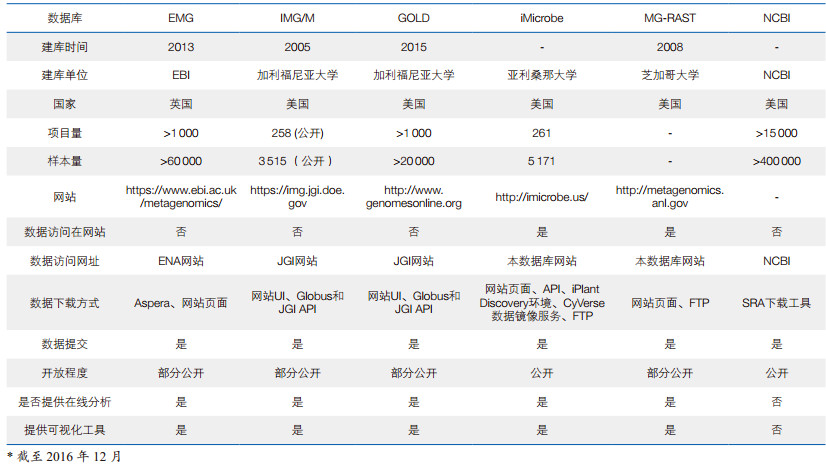Click the 芝加哥大学 cell
The height and width of the screenshot is (470, 826).
[x=670, y=75]
